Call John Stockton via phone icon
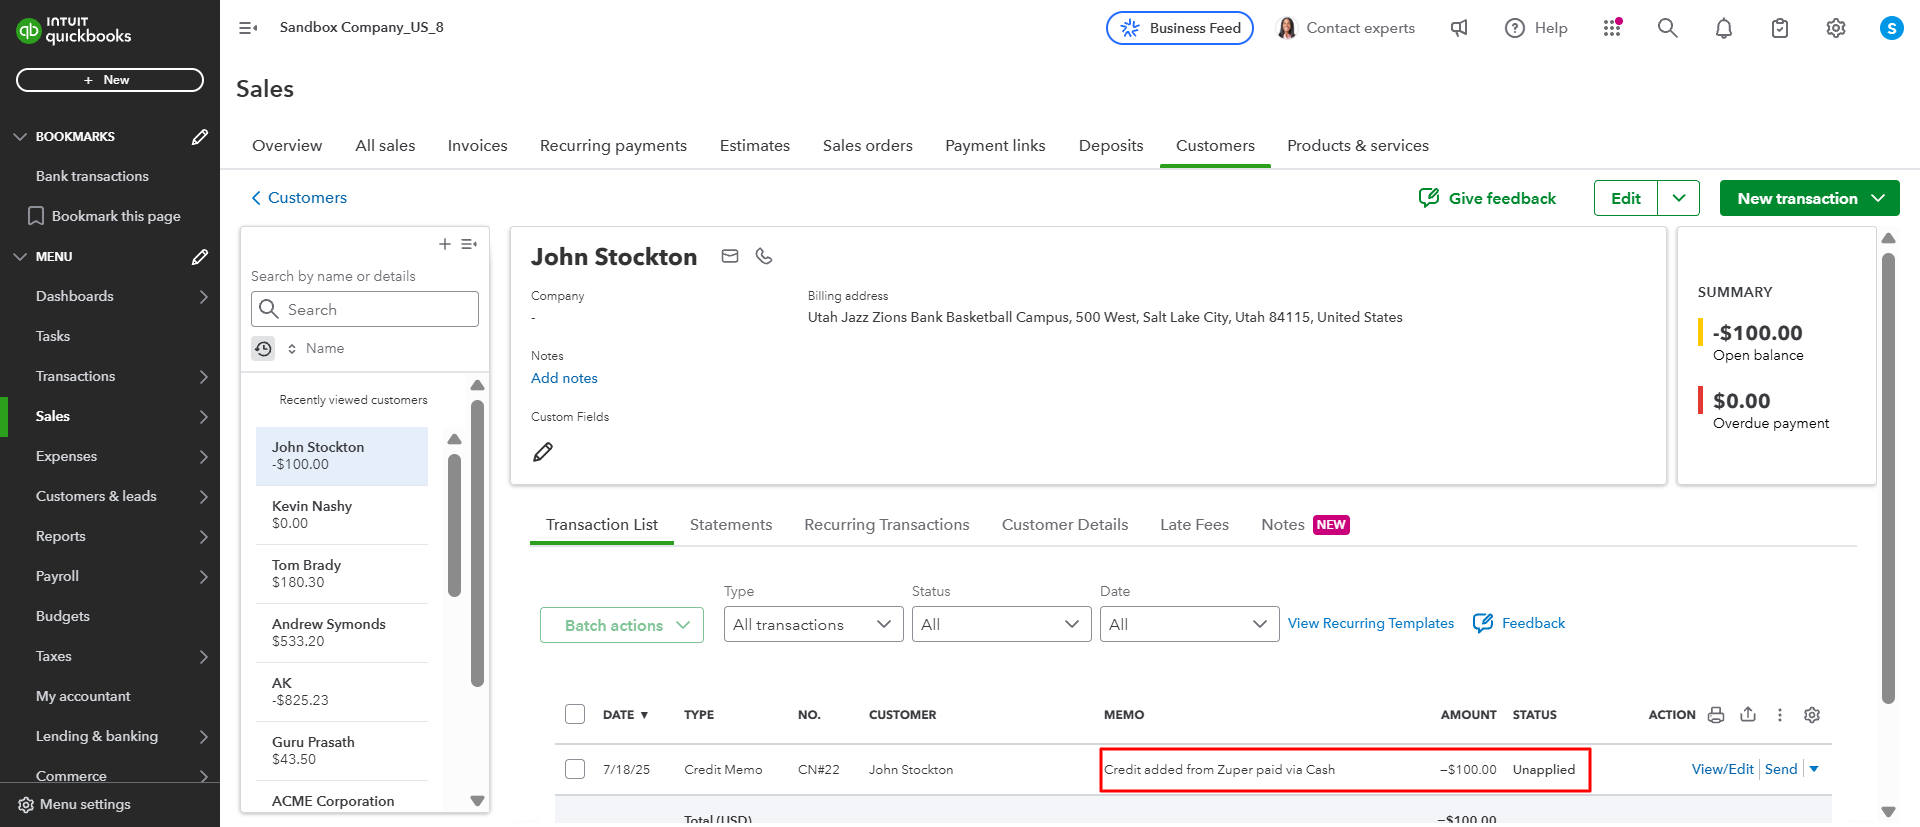 (764, 256)
